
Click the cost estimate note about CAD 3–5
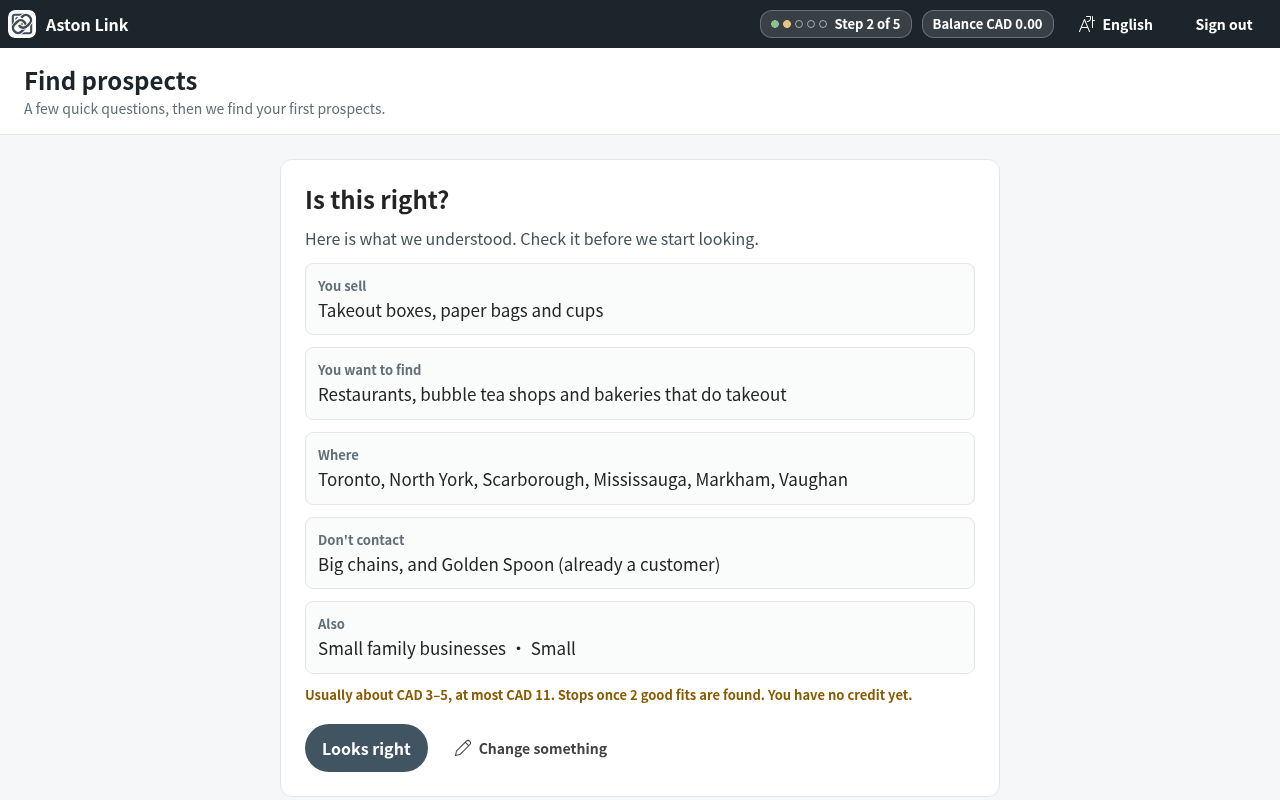[x=608, y=694]
